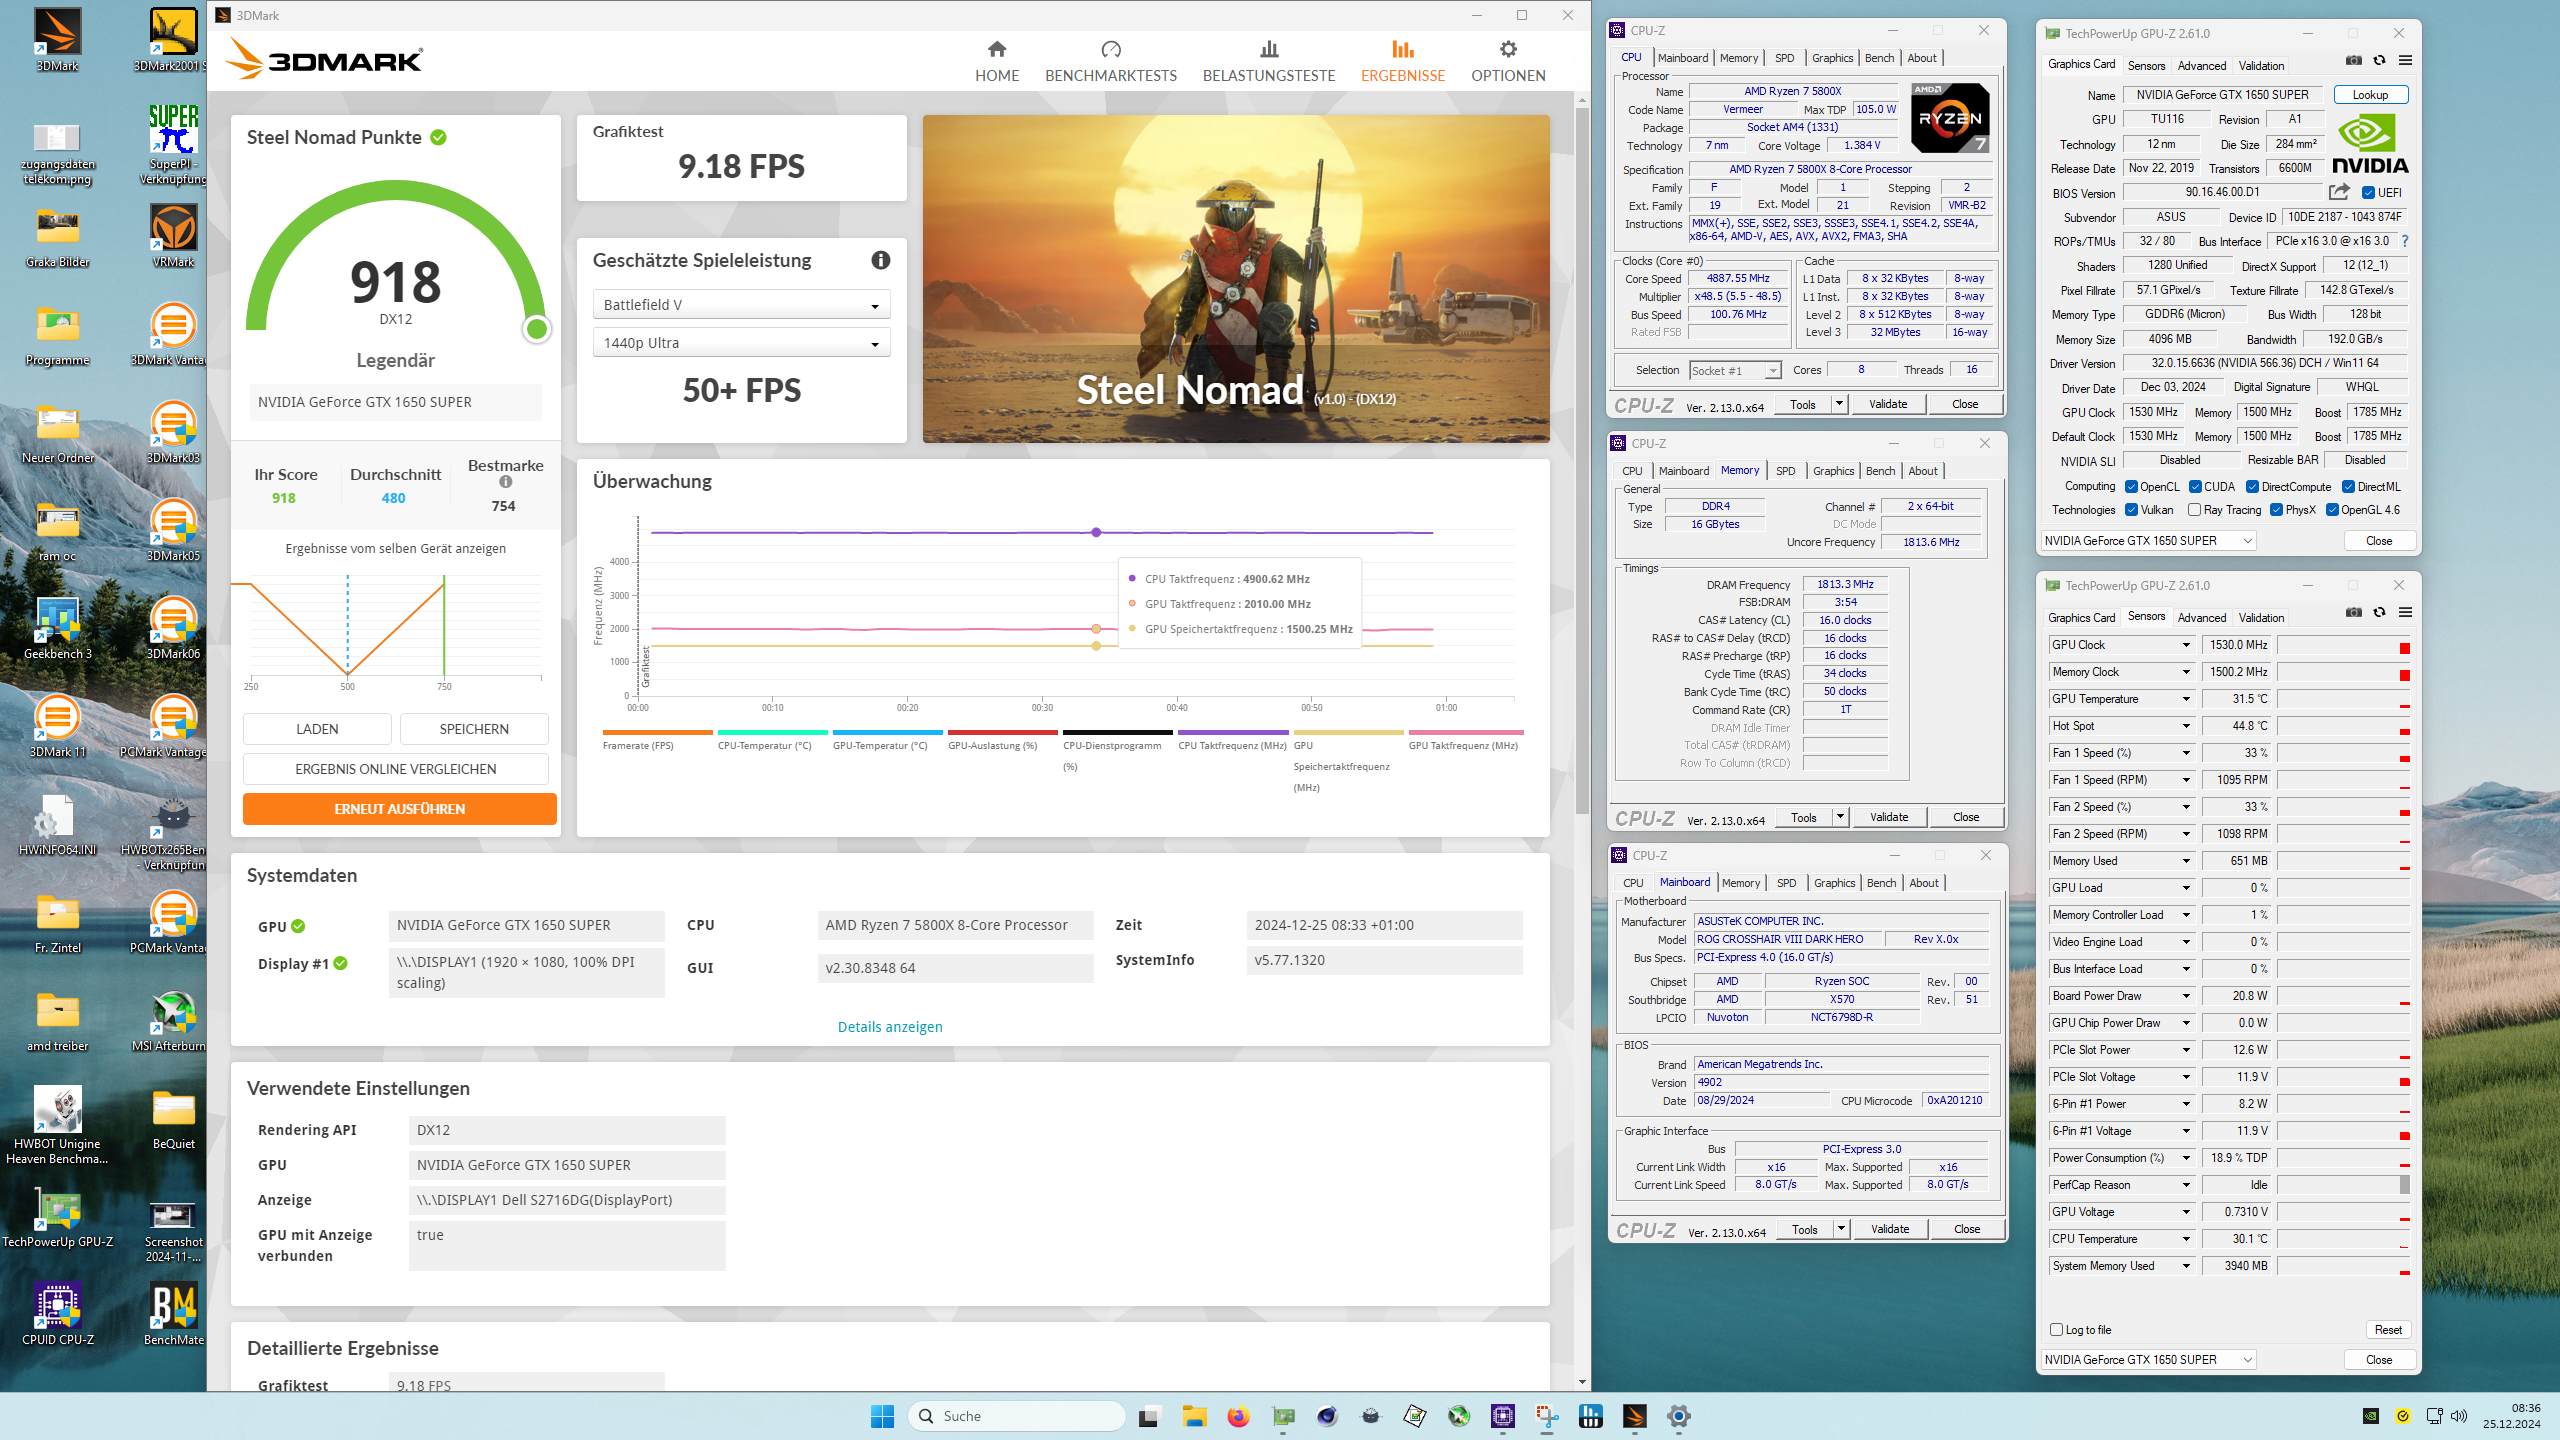Screen dimensions: 2560x1440
Task: Switch to SPD tab in middle CPU-Z window
Action: (x=1785, y=471)
